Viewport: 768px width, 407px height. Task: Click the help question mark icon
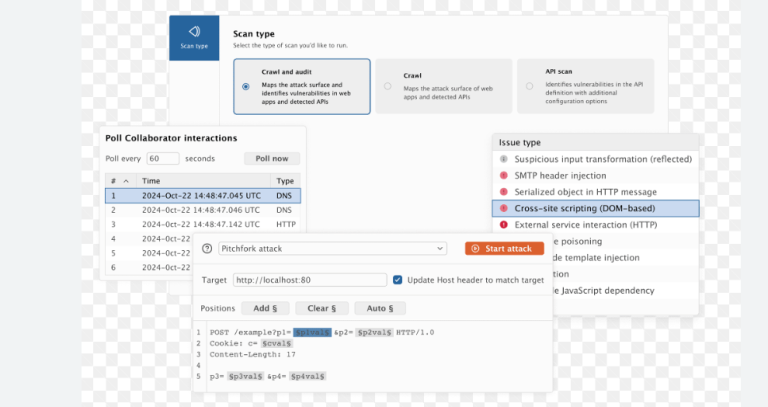207,248
